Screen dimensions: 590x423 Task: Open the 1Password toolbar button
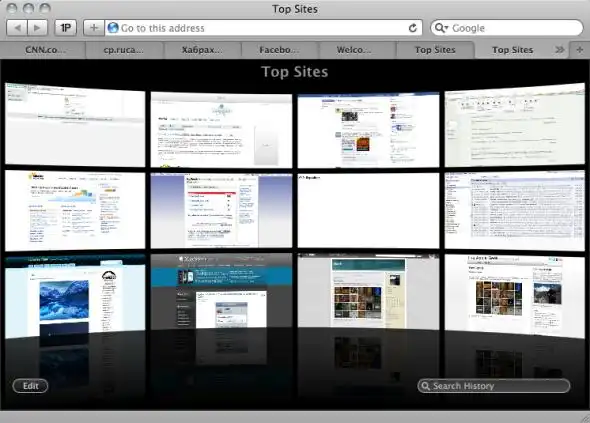[x=65, y=28]
